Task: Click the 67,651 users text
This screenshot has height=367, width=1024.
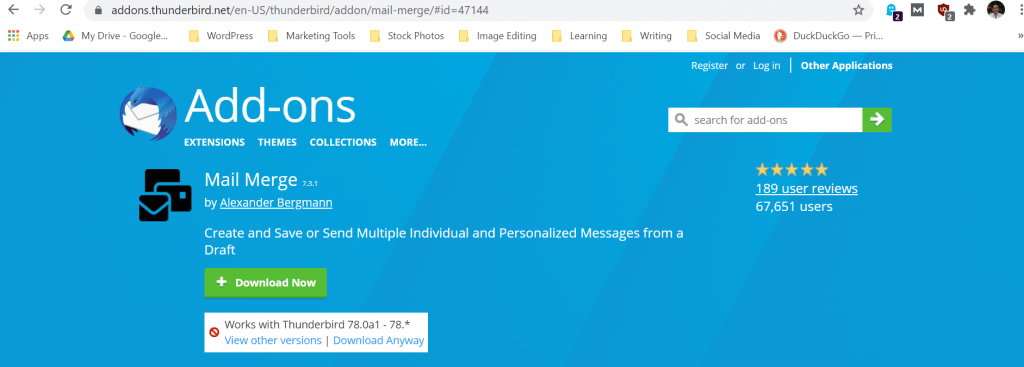Action: 794,206
